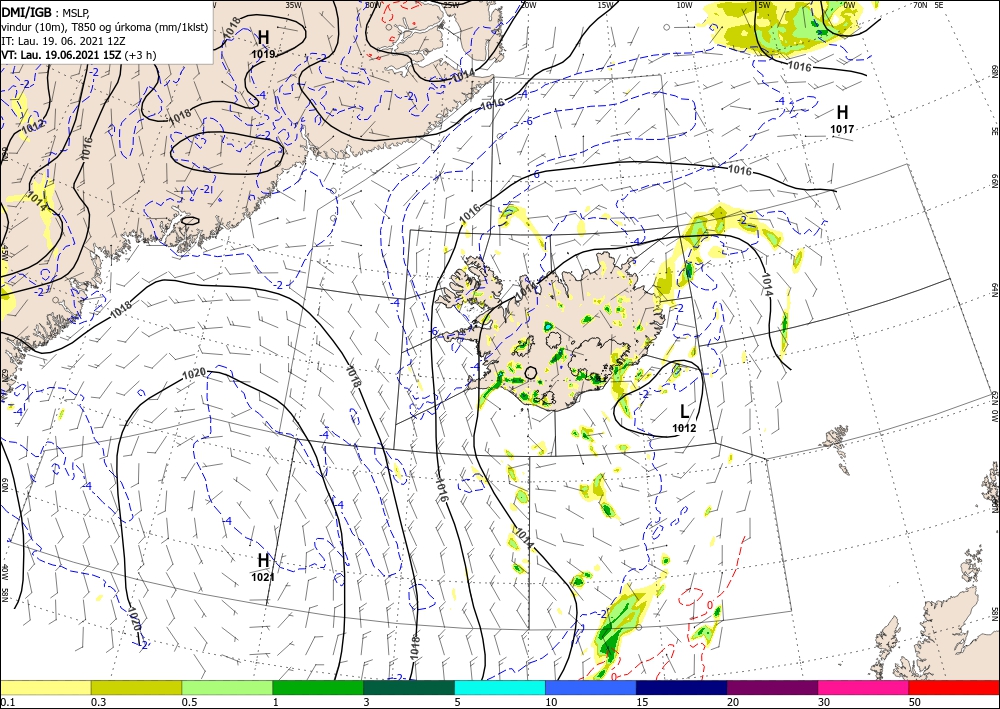This screenshot has height=709, width=1000.
Task: Click the '70N' latitude label at top right
Action: click(920, 5)
